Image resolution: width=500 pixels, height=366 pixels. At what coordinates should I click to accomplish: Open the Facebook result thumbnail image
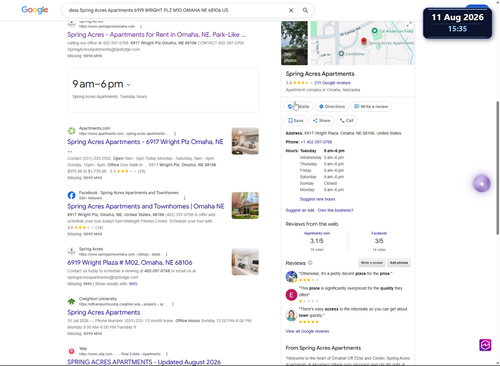click(245, 205)
